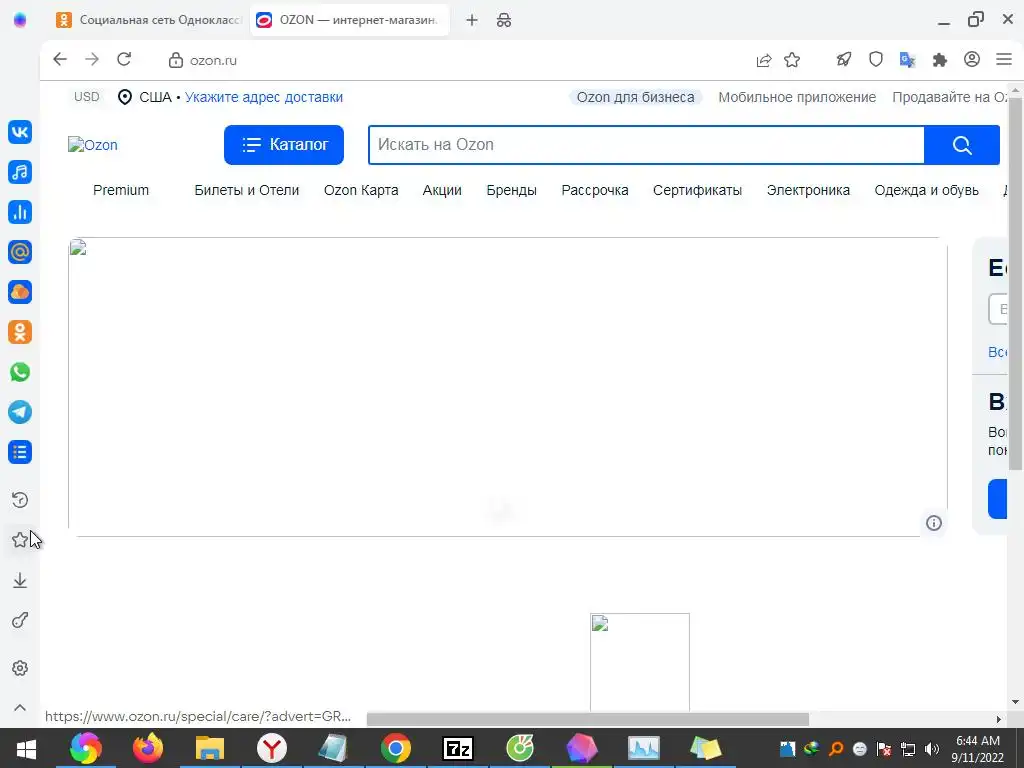Reload the ozon.ru page
This screenshot has height=768, width=1024.
[124, 59]
